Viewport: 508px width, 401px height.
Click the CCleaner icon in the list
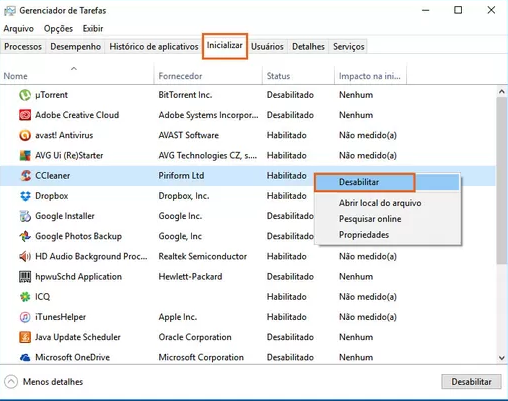click(25, 176)
